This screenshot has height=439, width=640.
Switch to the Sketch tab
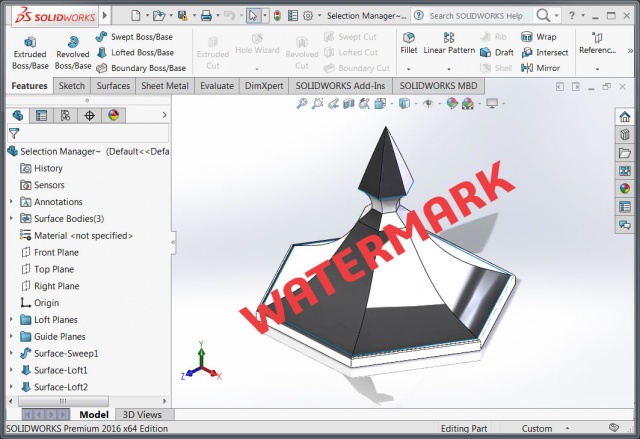(x=71, y=86)
